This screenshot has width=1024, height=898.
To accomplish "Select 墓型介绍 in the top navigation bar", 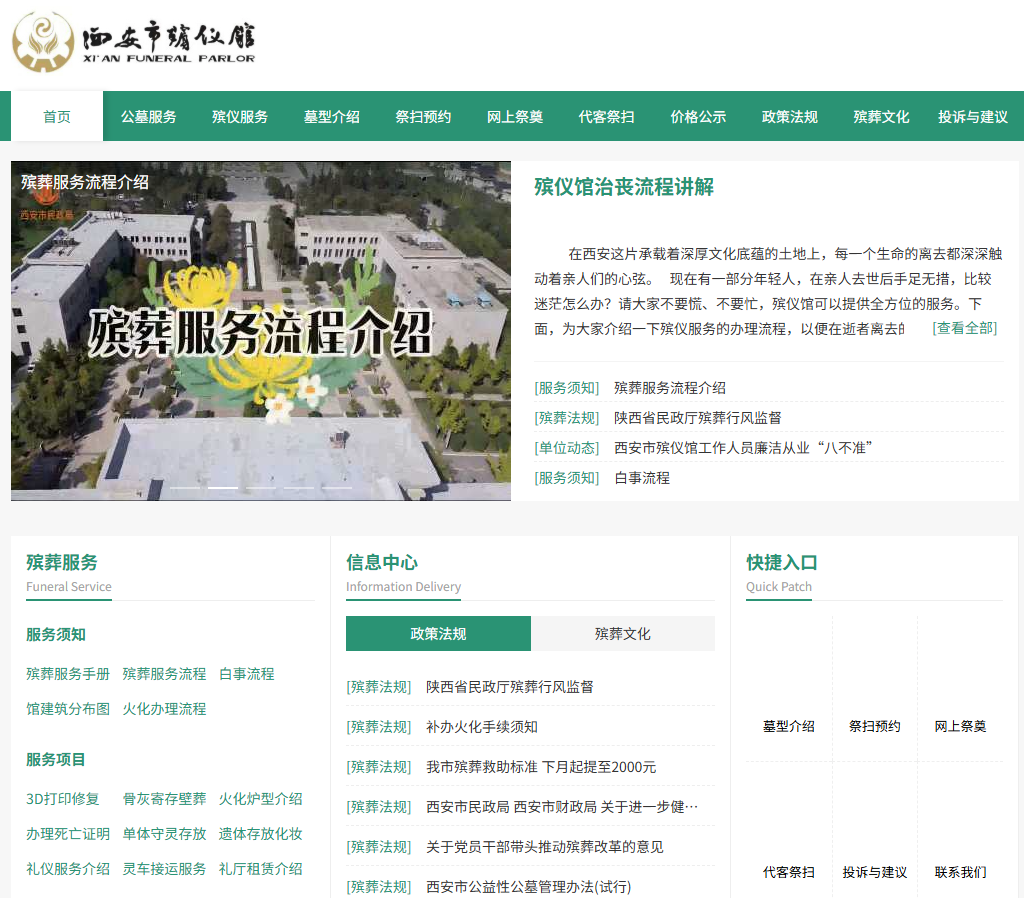I will [x=332, y=116].
